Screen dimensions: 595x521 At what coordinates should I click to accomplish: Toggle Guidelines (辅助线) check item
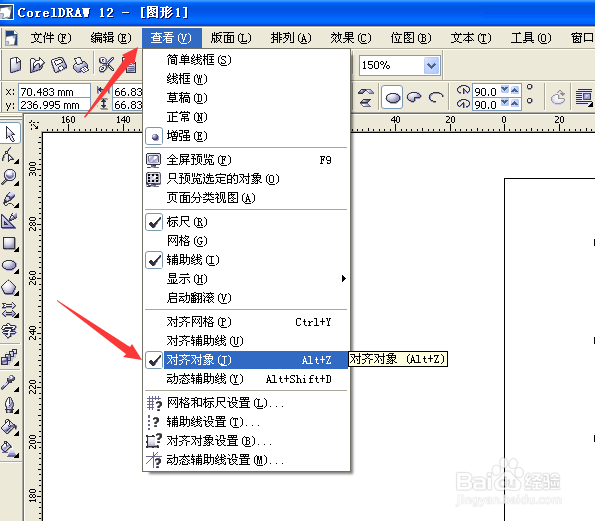tap(246, 260)
